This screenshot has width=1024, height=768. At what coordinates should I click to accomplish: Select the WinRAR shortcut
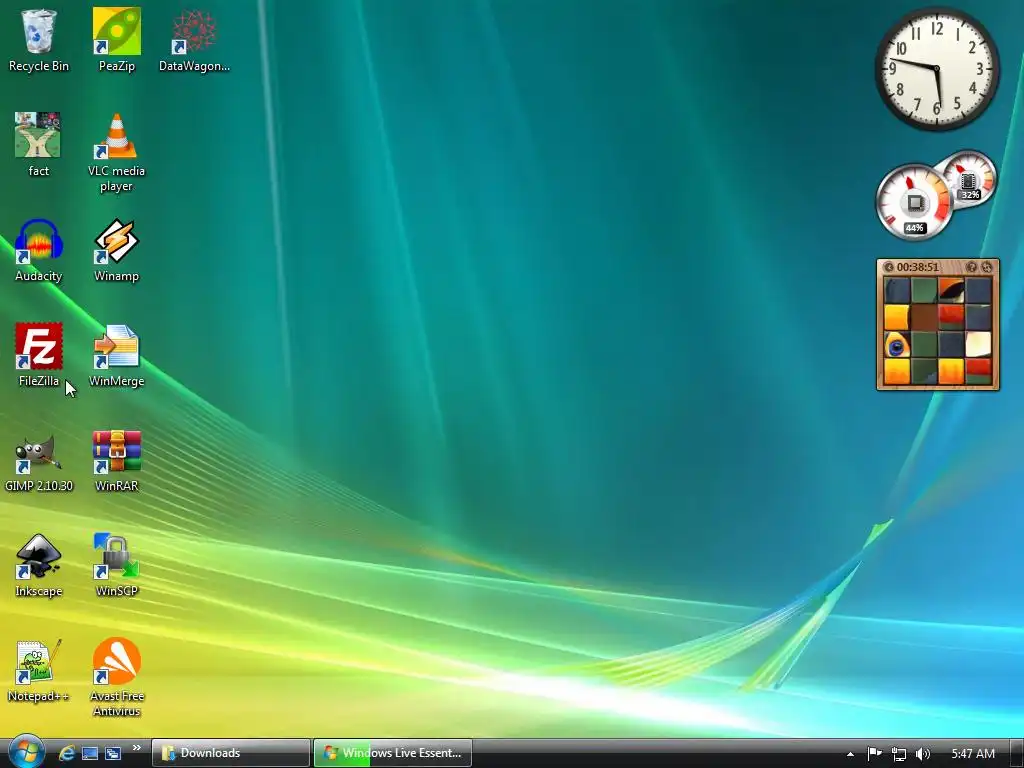click(116, 460)
